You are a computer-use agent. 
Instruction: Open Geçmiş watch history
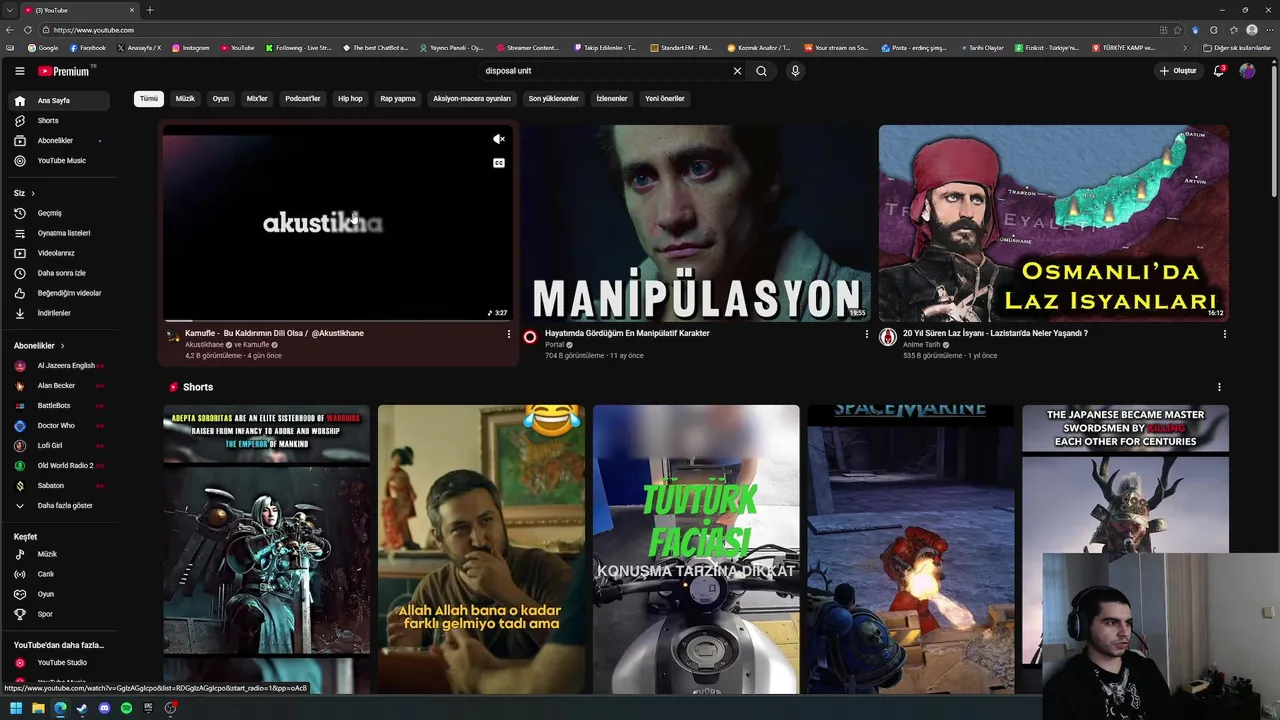(59, 213)
